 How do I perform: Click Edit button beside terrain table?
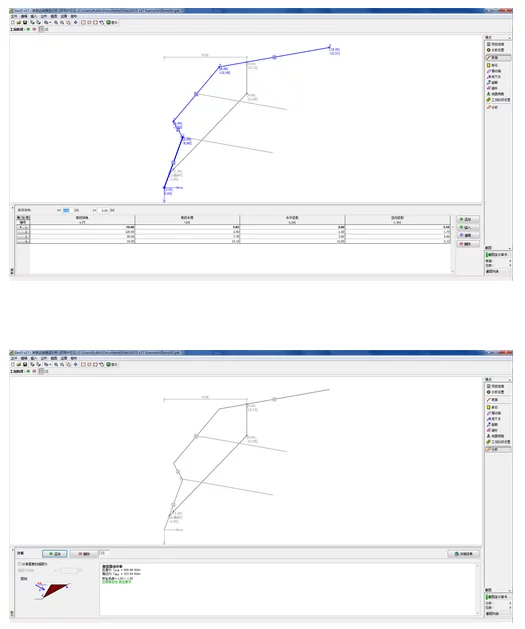click(x=468, y=235)
